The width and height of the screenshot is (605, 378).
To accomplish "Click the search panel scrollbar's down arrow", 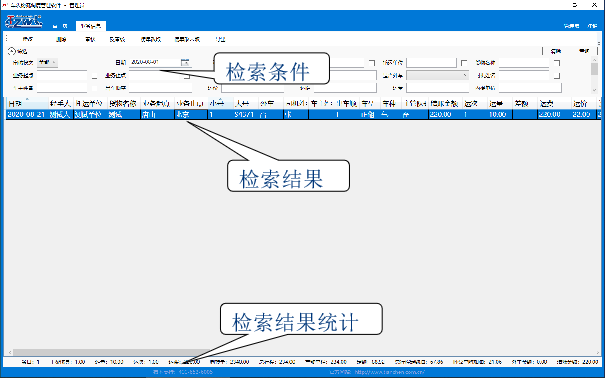I will coord(594,90).
